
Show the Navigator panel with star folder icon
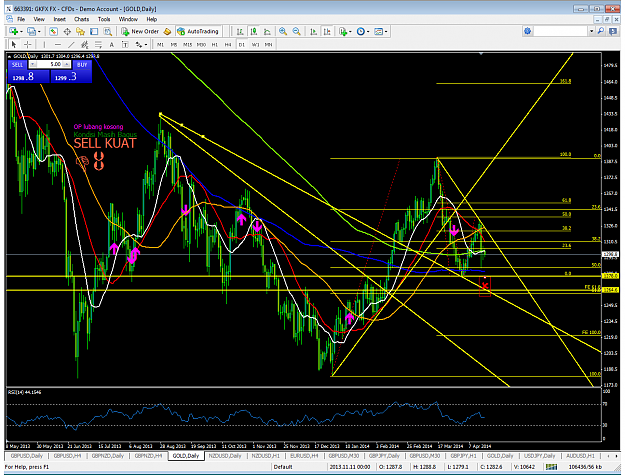[x=81, y=31]
